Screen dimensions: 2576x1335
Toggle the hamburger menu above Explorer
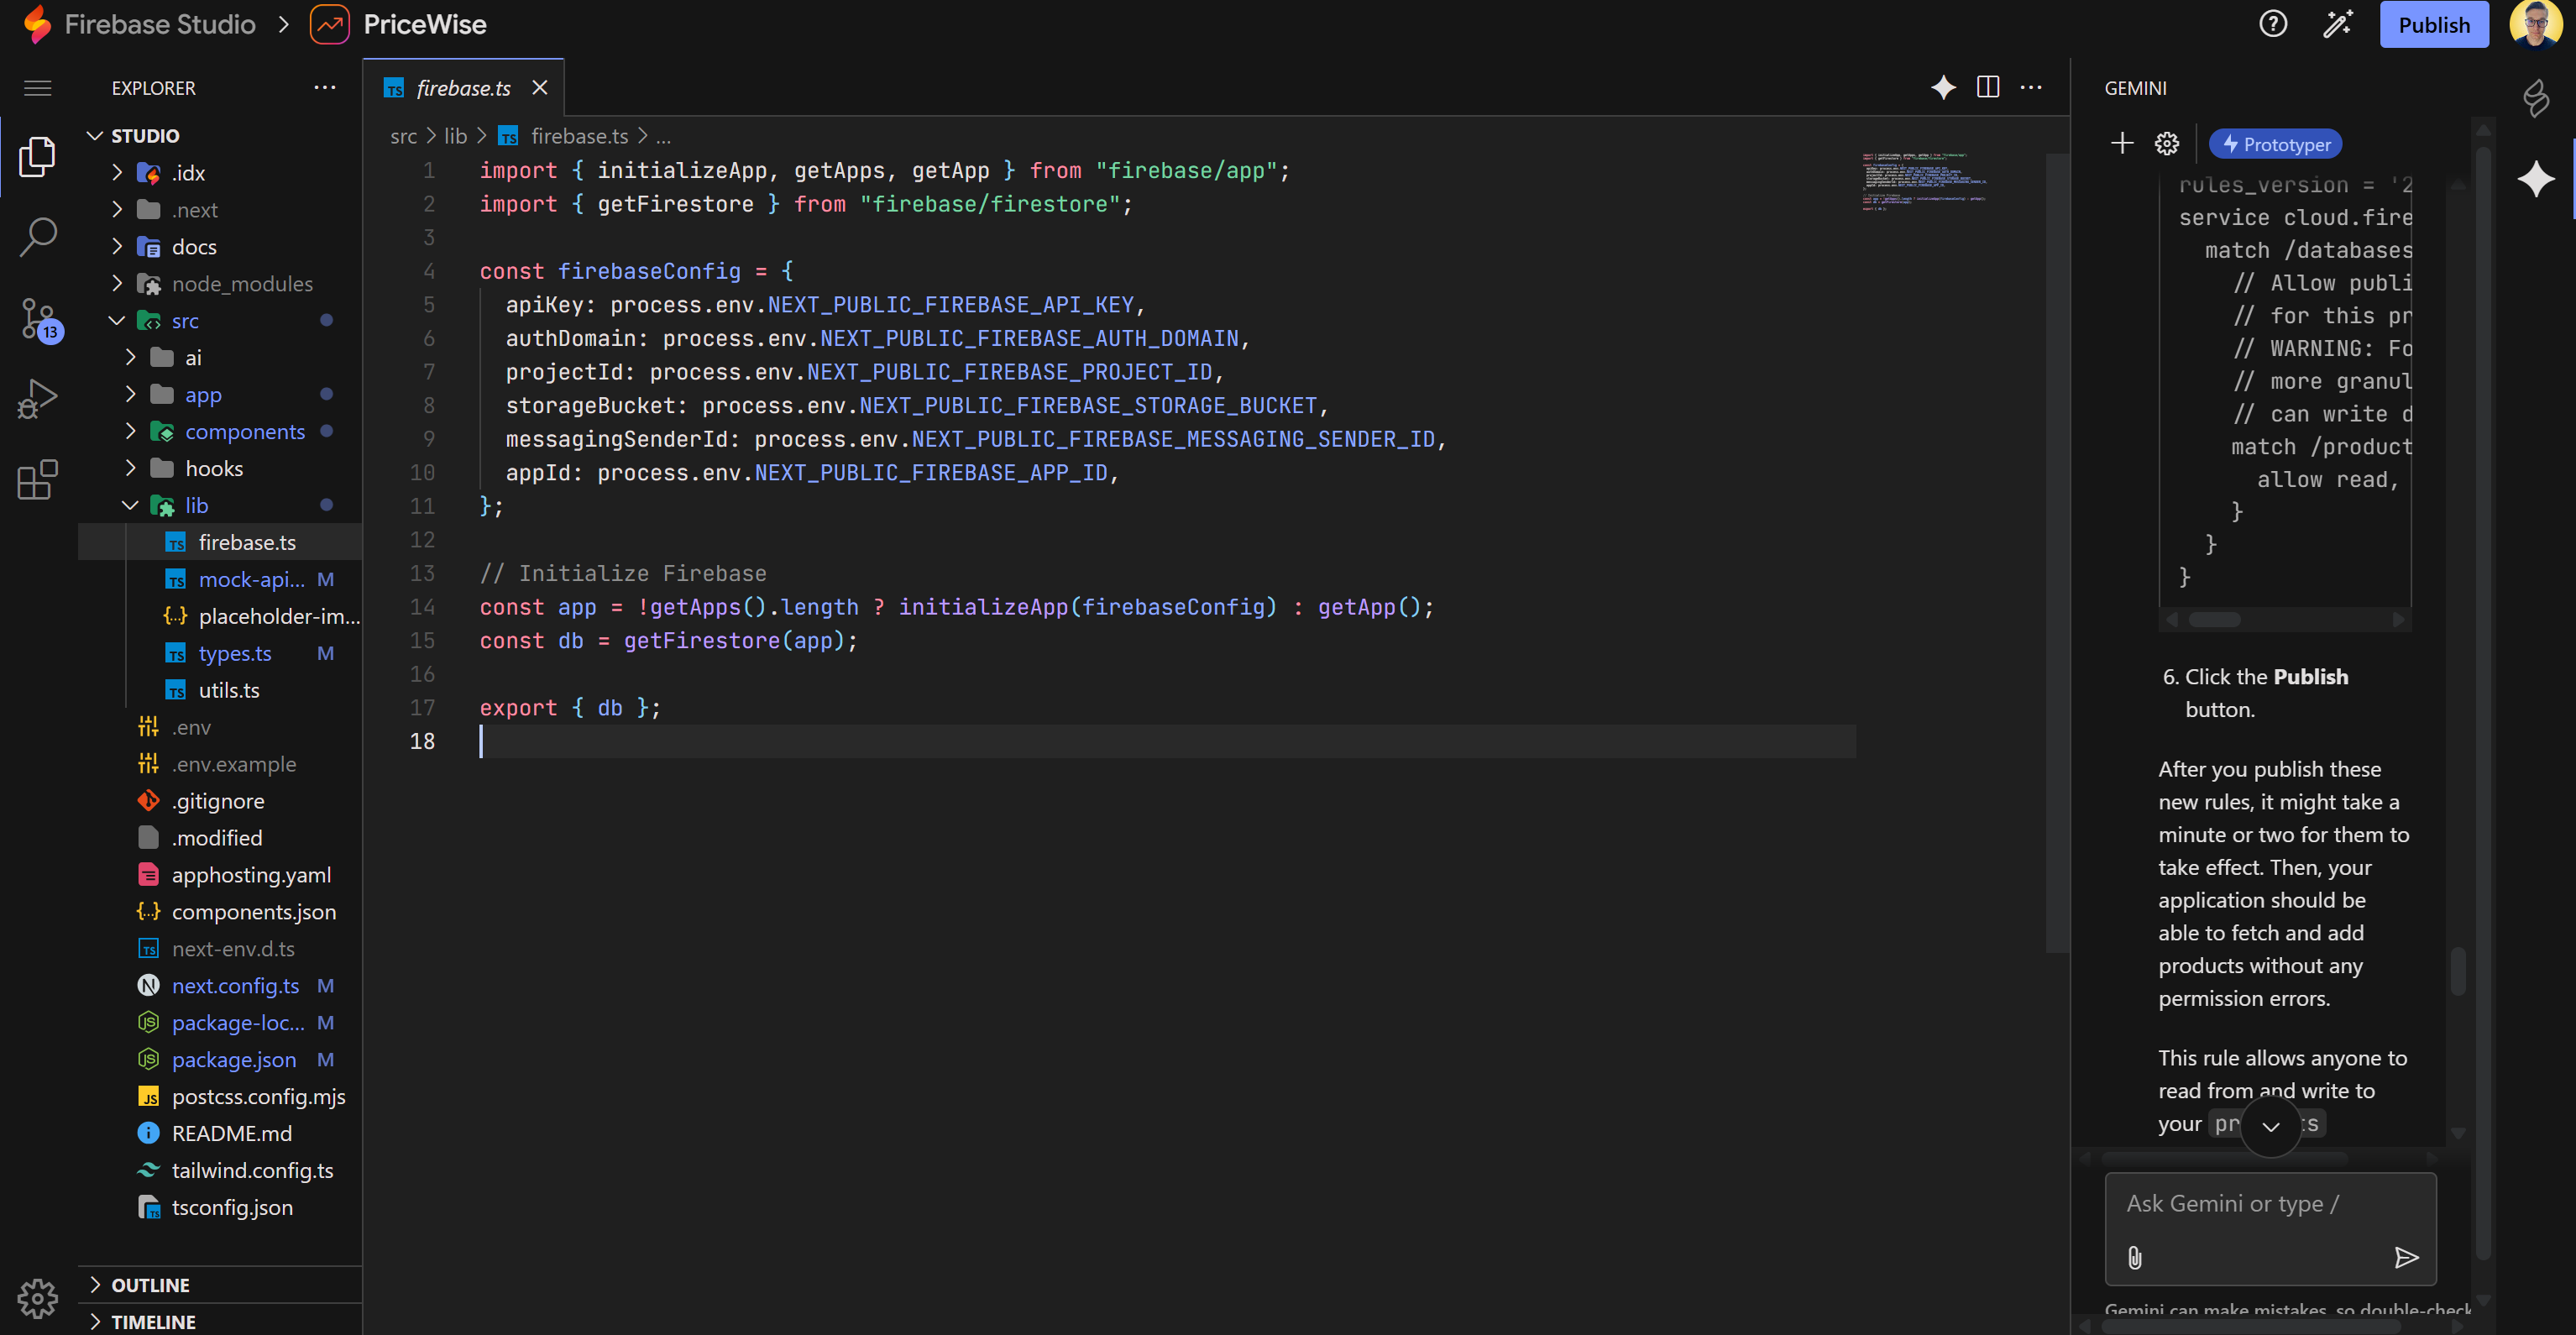[x=37, y=88]
